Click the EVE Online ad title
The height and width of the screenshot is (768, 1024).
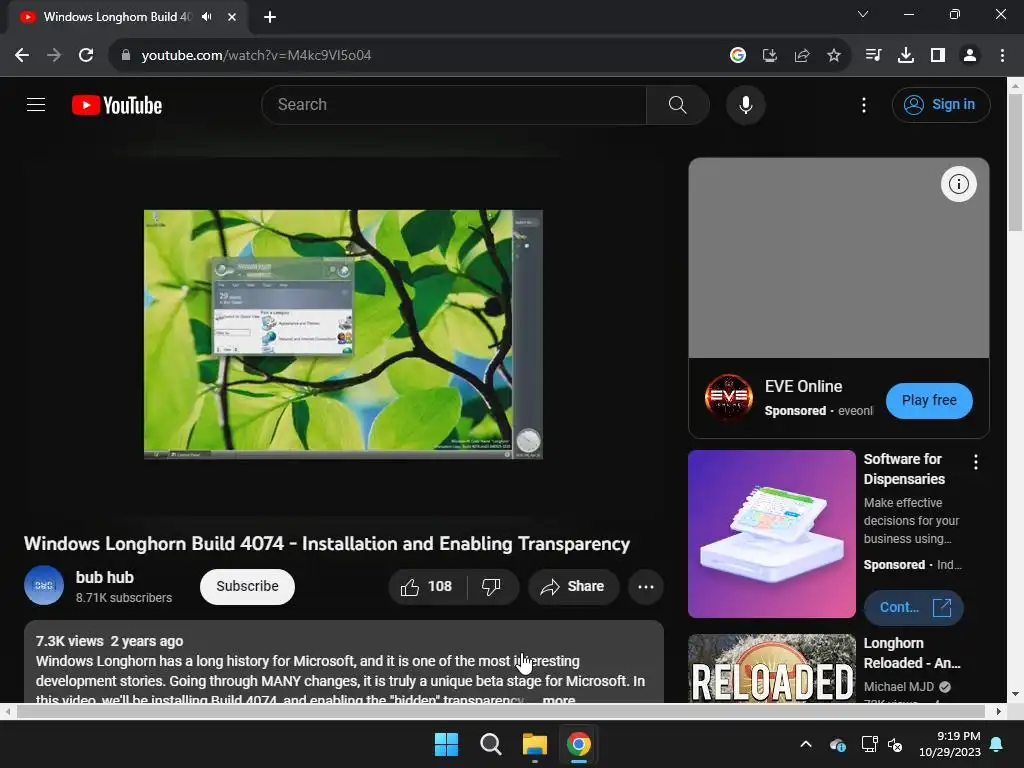click(x=803, y=387)
